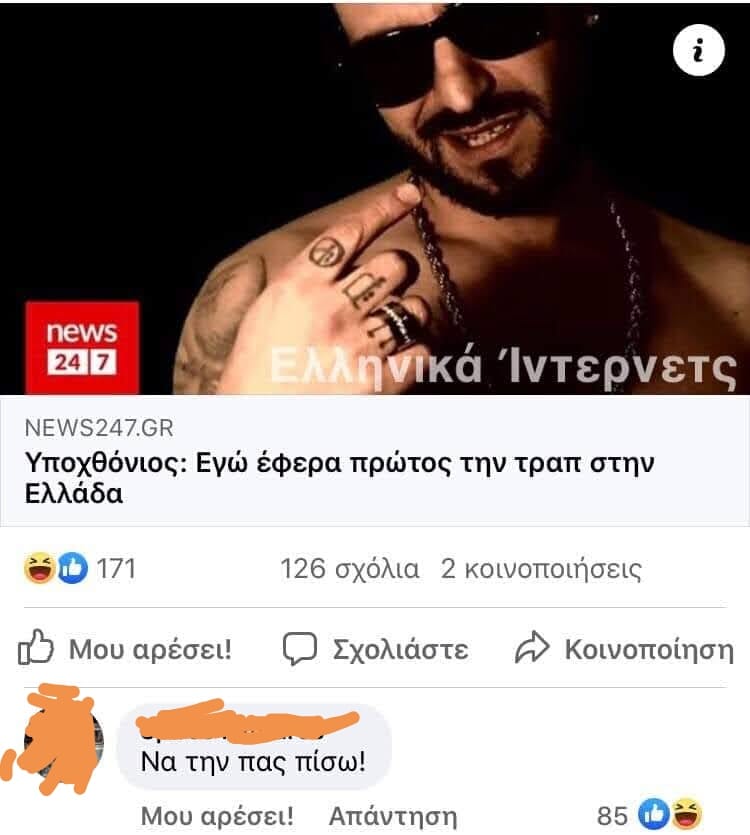Like the post with Μου αρέσει! button
This screenshot has width=750, height=835.
pos(125,648)
